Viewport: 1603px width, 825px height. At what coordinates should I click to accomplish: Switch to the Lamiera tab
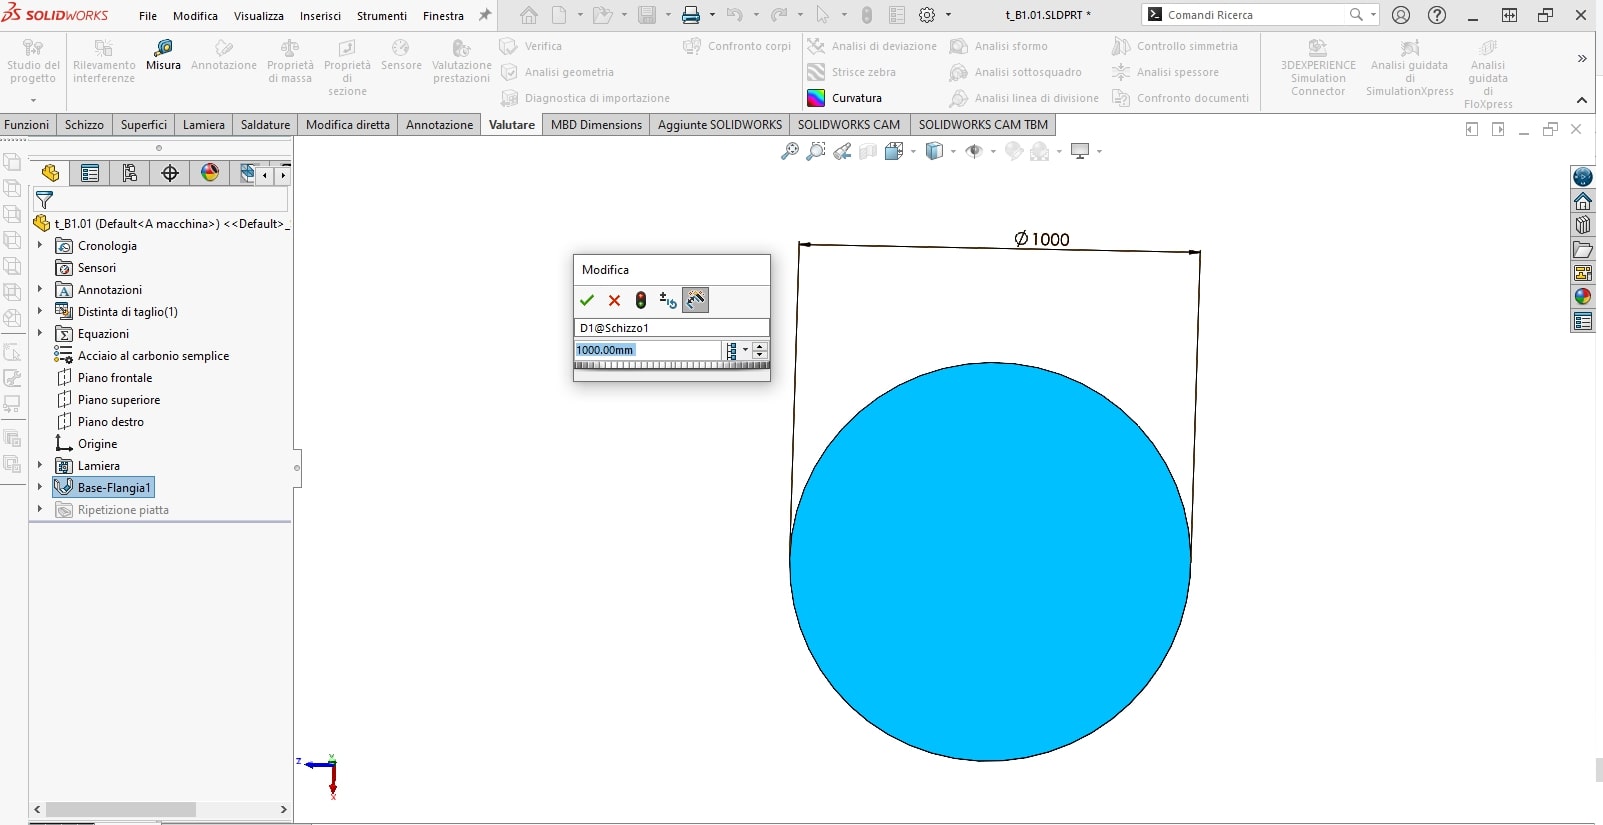tap(203, 125)
